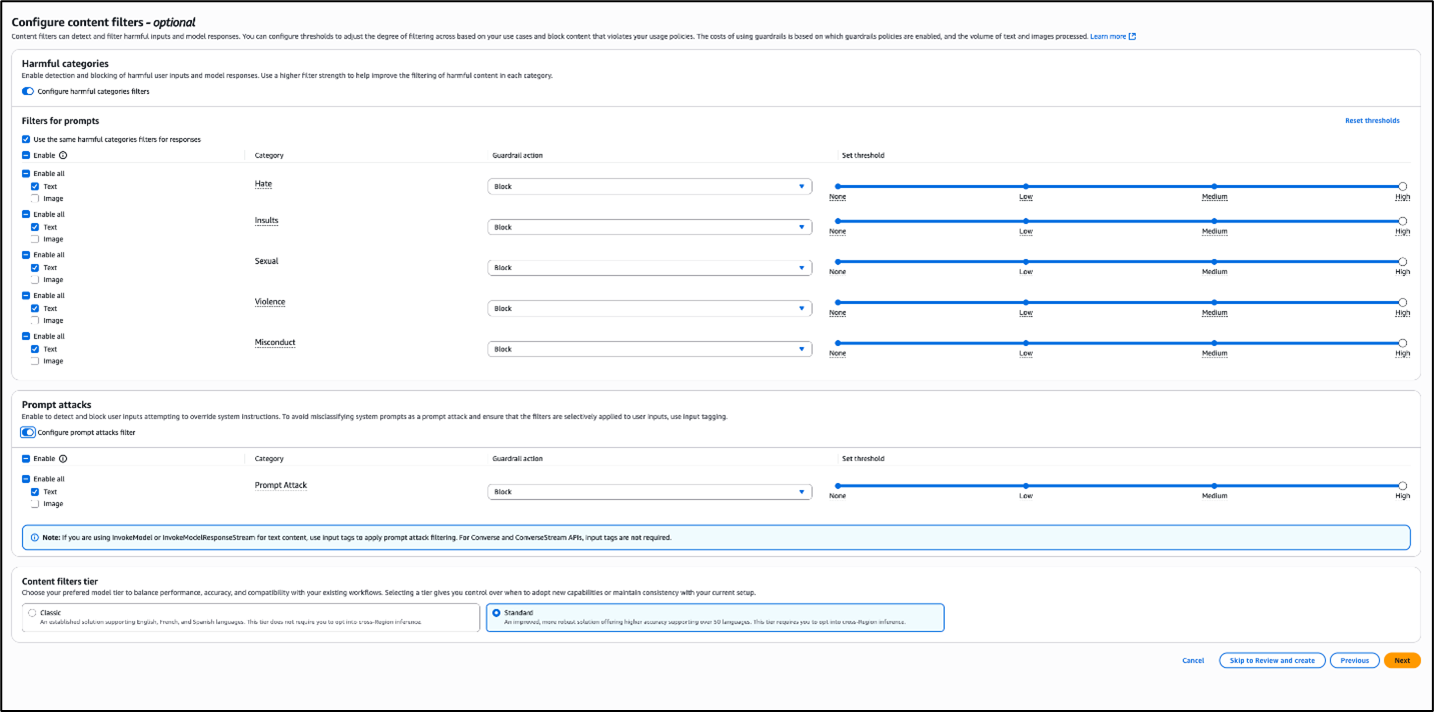Viewport: 1434px width, 712px height.
Task: Toggle the Configure prompt attacks filter switch
Action: click(x=27, y=431)
